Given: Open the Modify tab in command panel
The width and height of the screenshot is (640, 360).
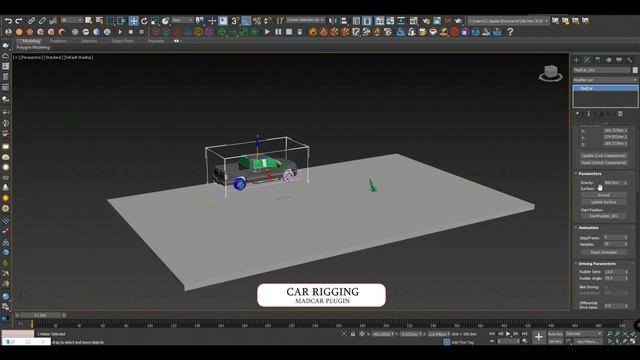Looking at the screenshot, I should pos(587,60).
